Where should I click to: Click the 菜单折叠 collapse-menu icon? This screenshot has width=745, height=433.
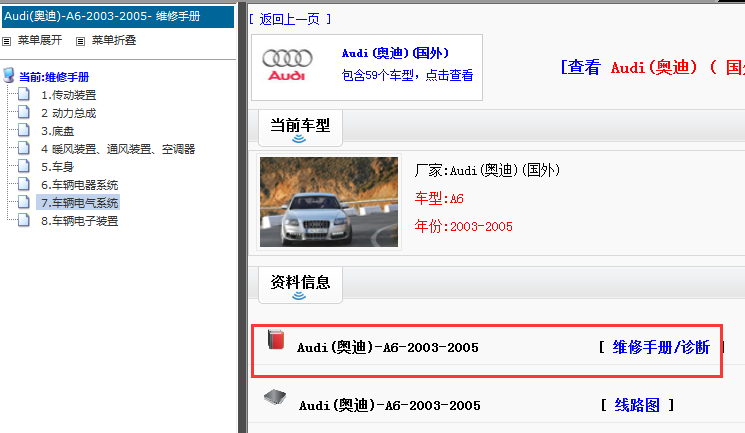80,41
